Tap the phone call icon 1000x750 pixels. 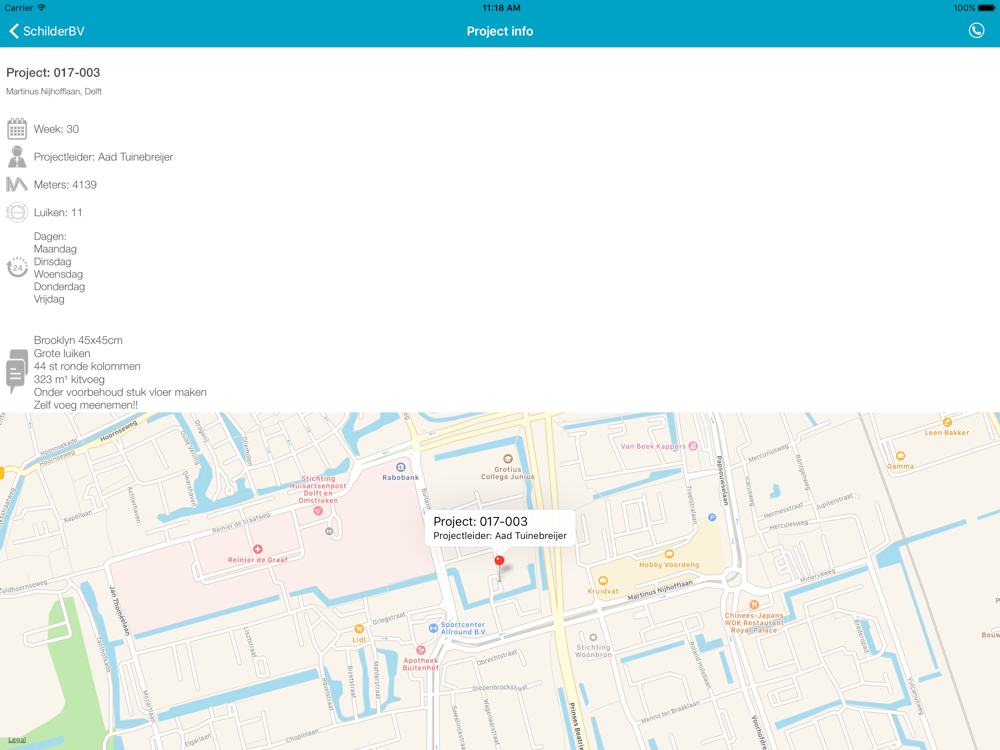976,31
